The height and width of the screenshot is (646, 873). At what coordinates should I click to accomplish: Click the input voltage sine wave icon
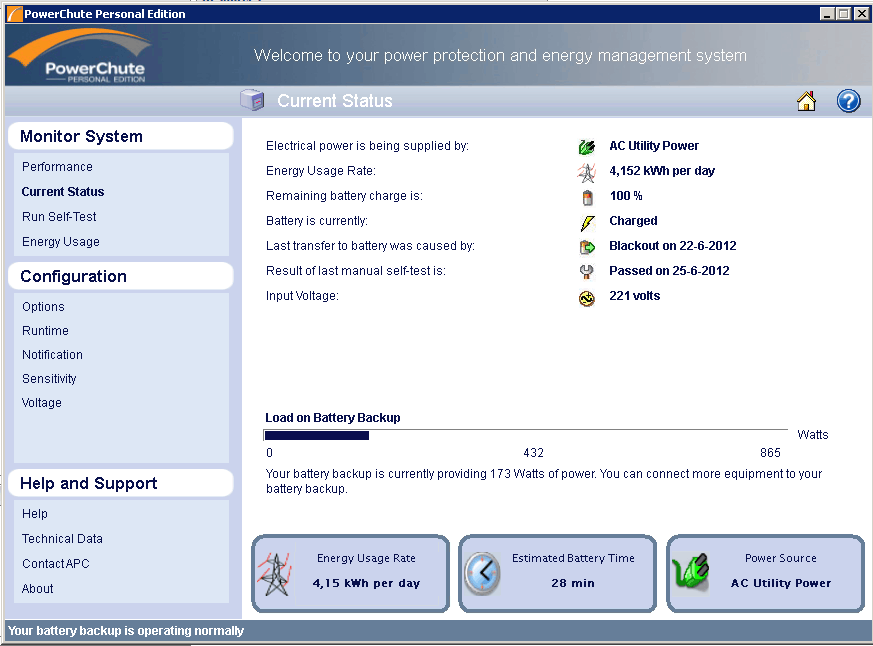click(x=586, y=298)
